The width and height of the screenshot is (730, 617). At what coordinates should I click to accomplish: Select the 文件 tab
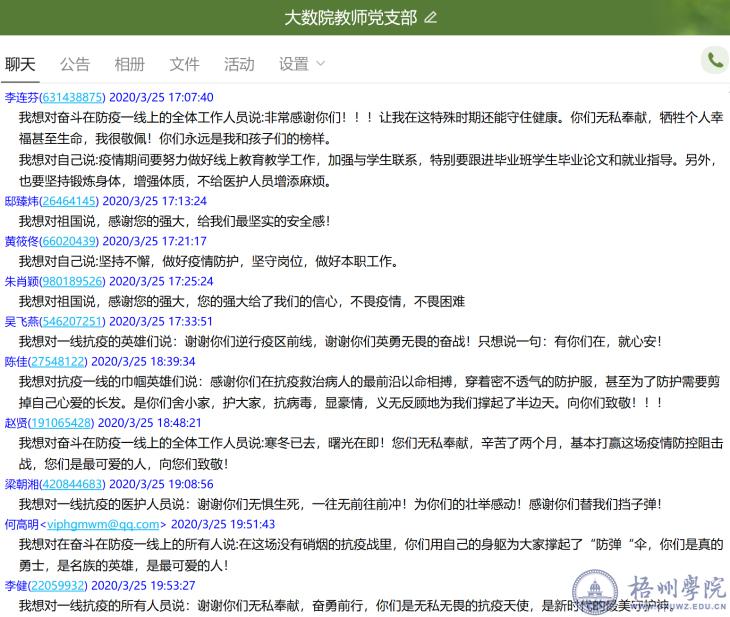coord(185,64)
